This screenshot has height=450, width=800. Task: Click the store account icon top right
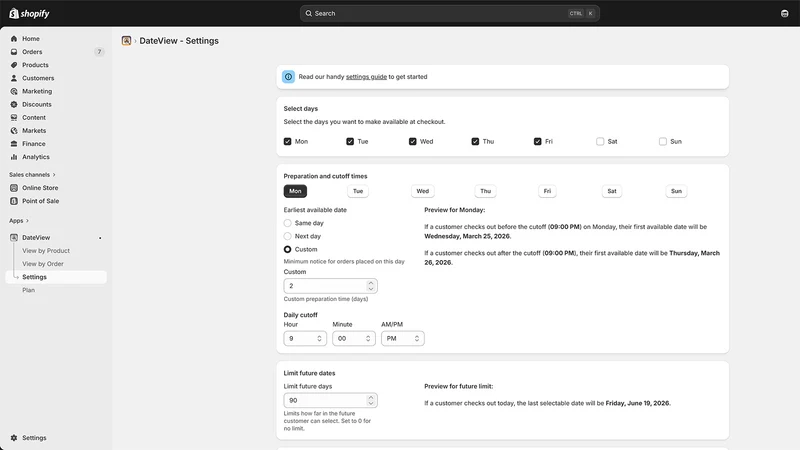click(x=784, y=13)
